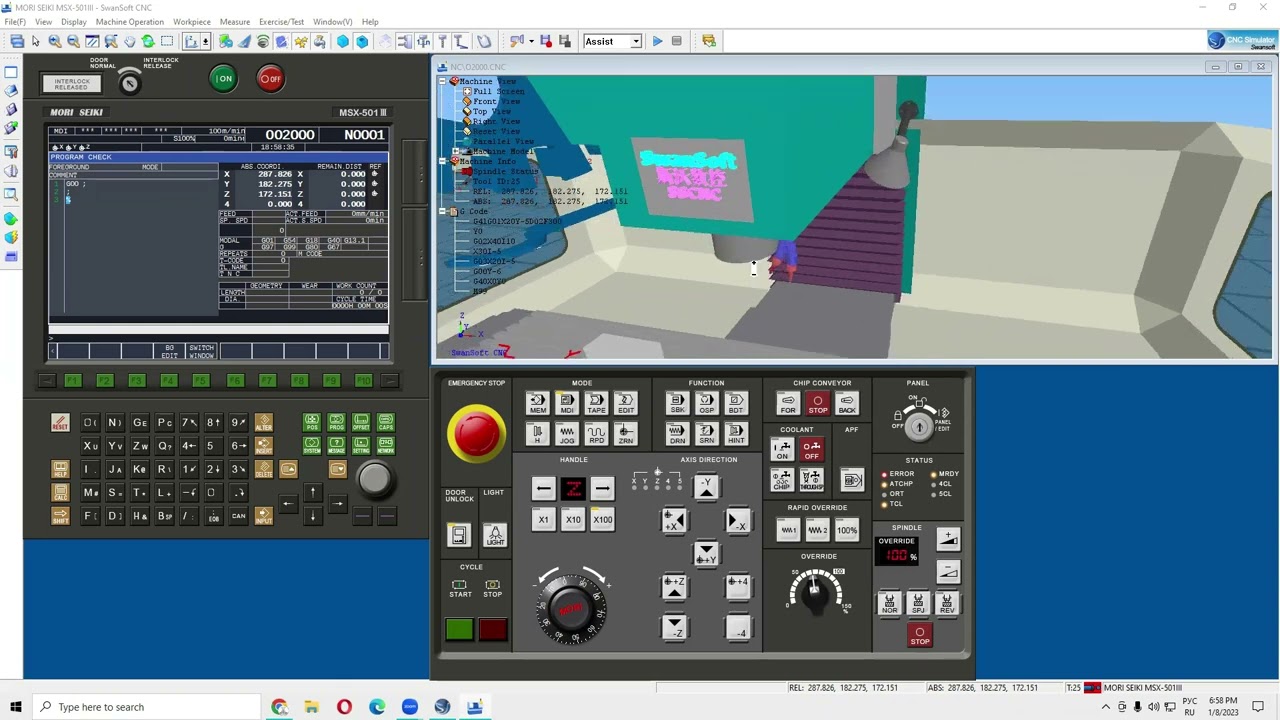The width and height of the screenshot is (1280, 720).
Task: Stop the chip conveyor
Action: coord(818,404)
